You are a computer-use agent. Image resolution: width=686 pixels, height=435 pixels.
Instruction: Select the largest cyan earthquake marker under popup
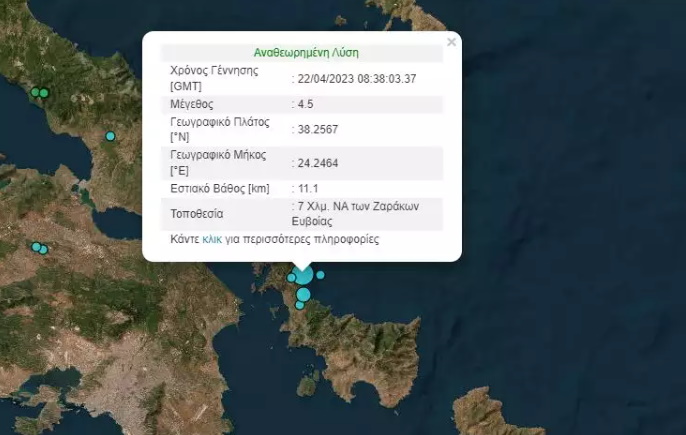click(303, 275)
